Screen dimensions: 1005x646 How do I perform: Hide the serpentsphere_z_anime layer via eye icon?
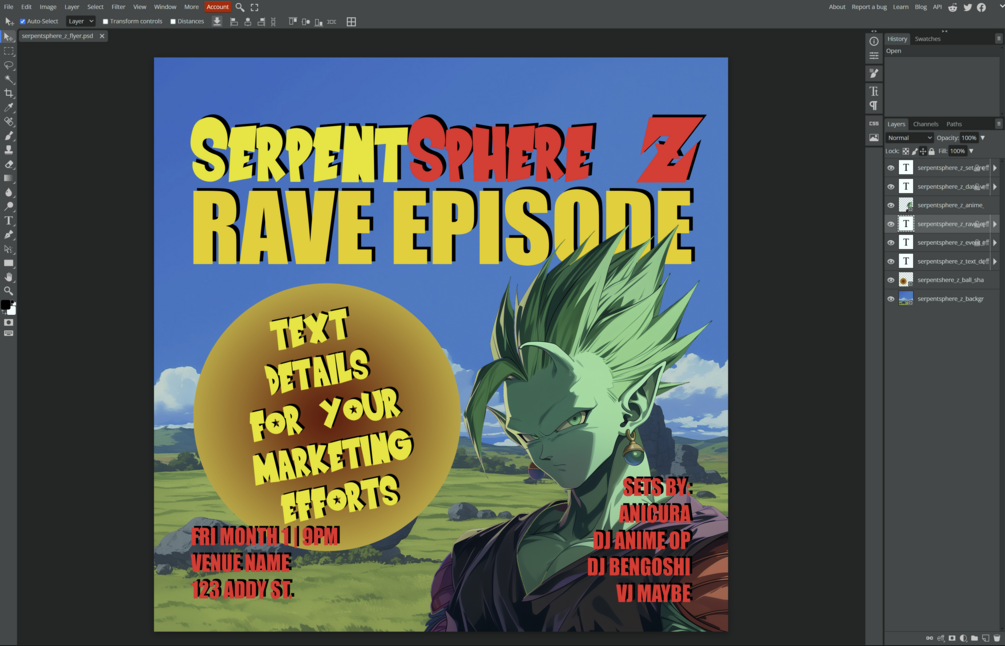[891, 205]
